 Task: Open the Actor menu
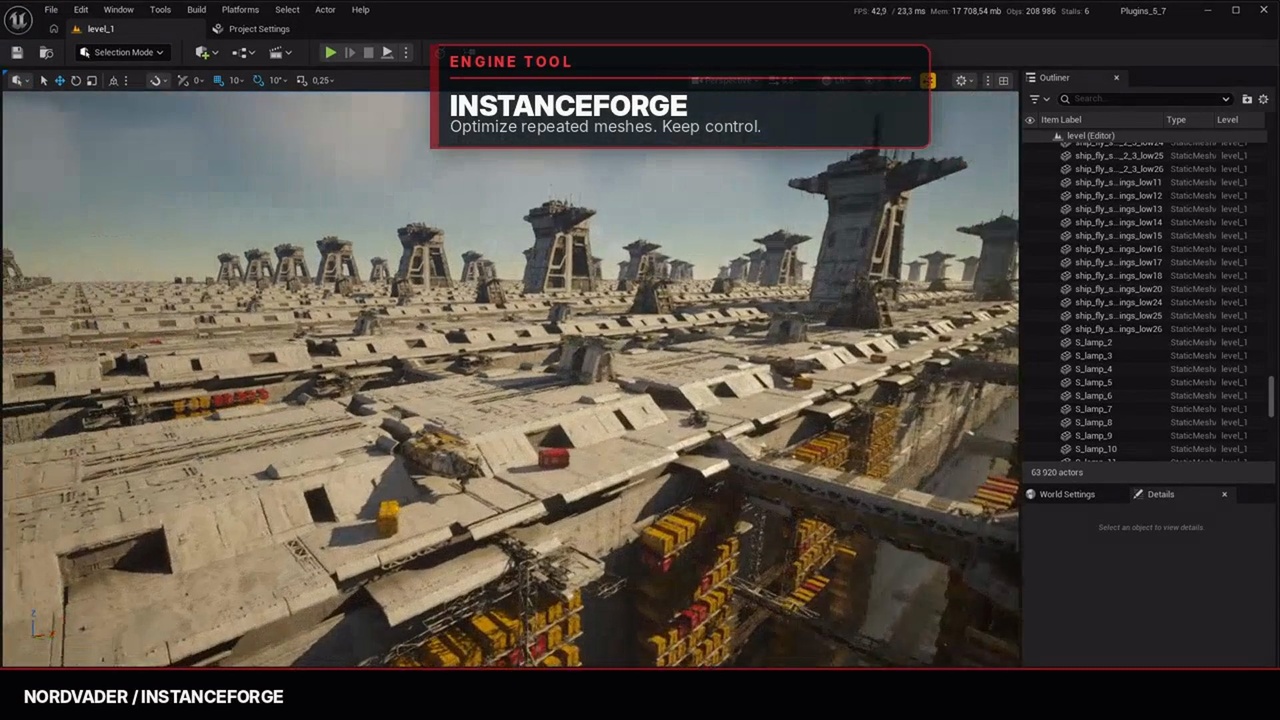tap(325, 10)
